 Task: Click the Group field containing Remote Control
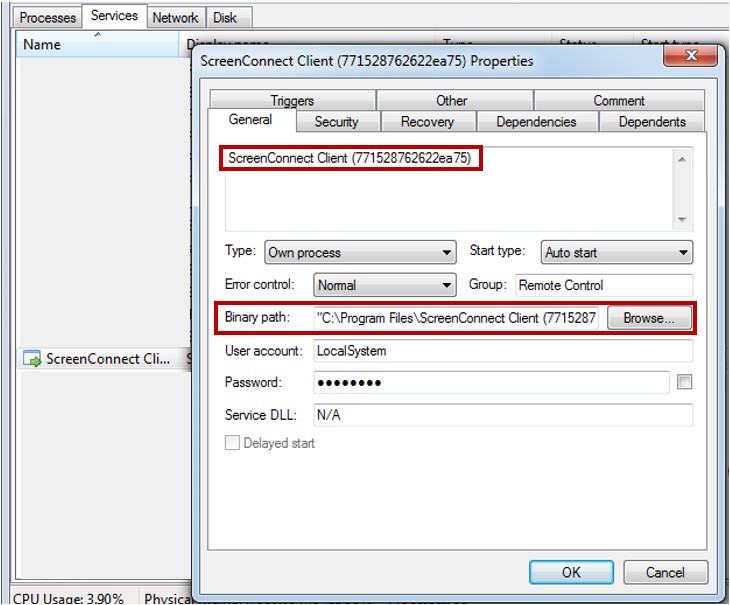click(604, 285)
